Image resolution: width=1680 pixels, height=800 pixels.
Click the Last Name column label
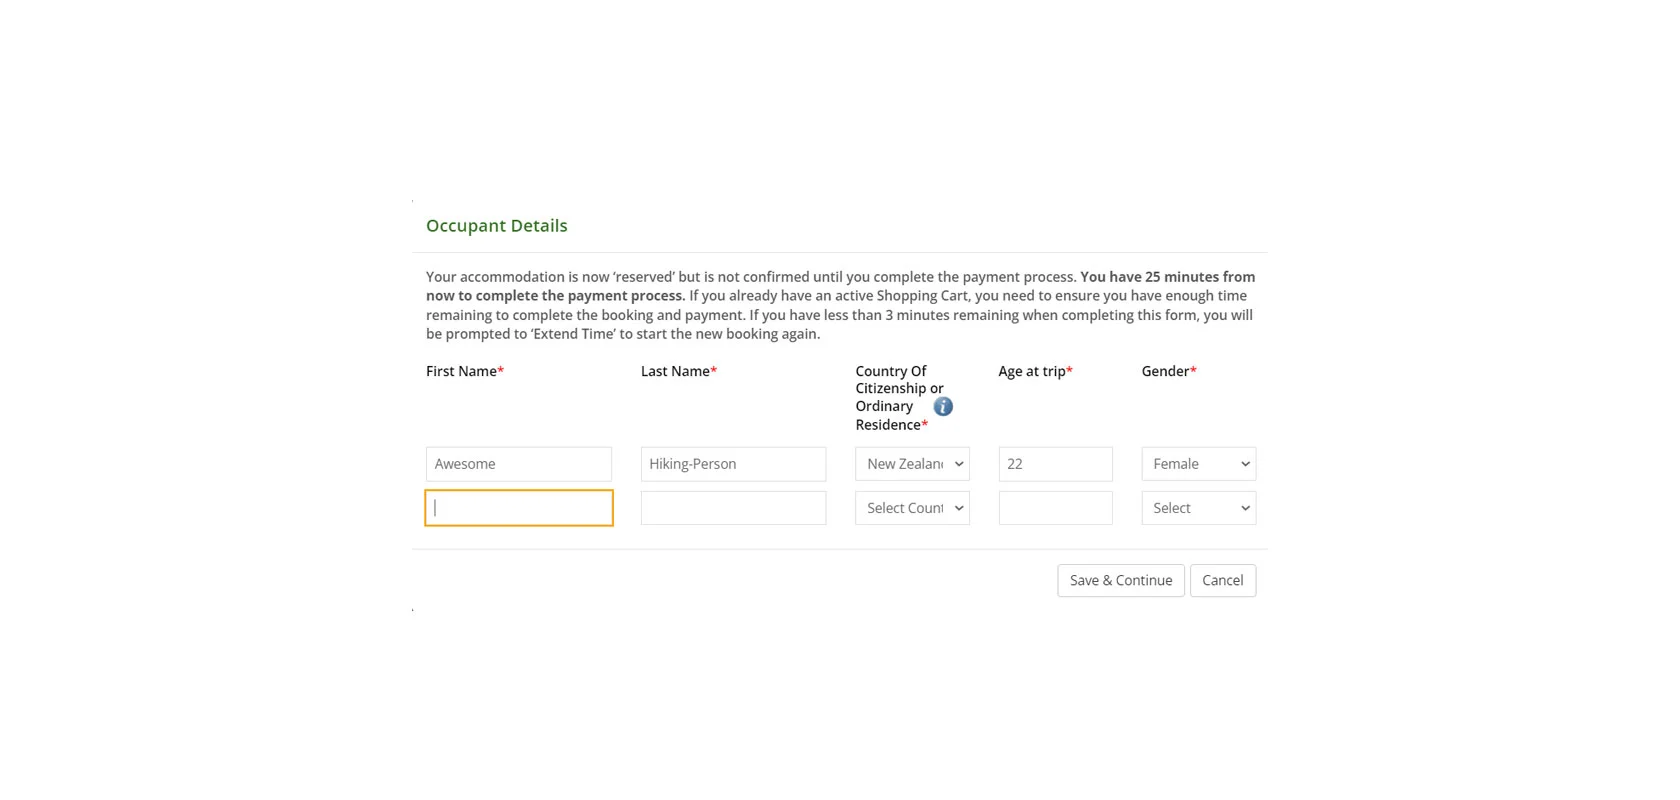pyautogui.click(x=679, y=371)
